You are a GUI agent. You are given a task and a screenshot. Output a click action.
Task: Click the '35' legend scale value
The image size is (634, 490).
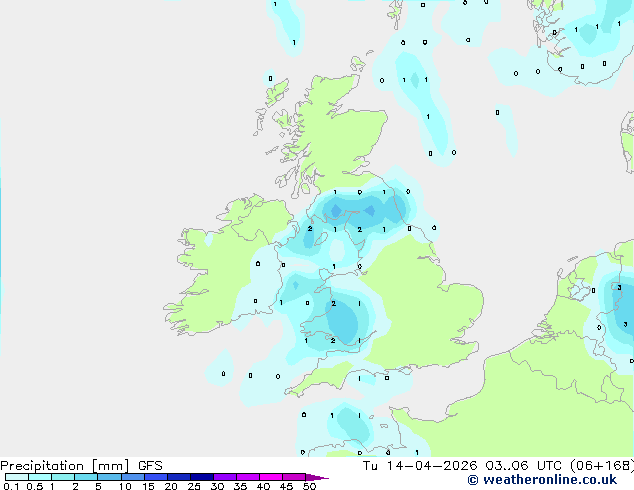[x=240, y=486]
